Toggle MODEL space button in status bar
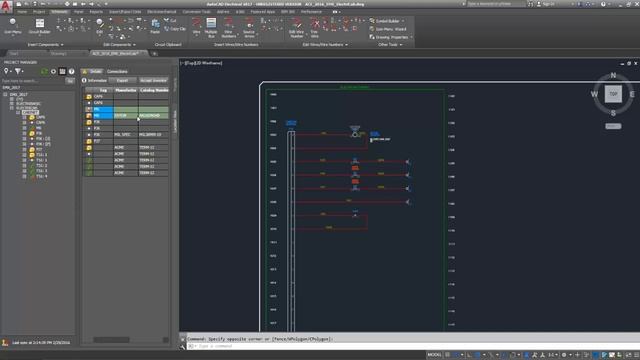 (x=434, y=355)
